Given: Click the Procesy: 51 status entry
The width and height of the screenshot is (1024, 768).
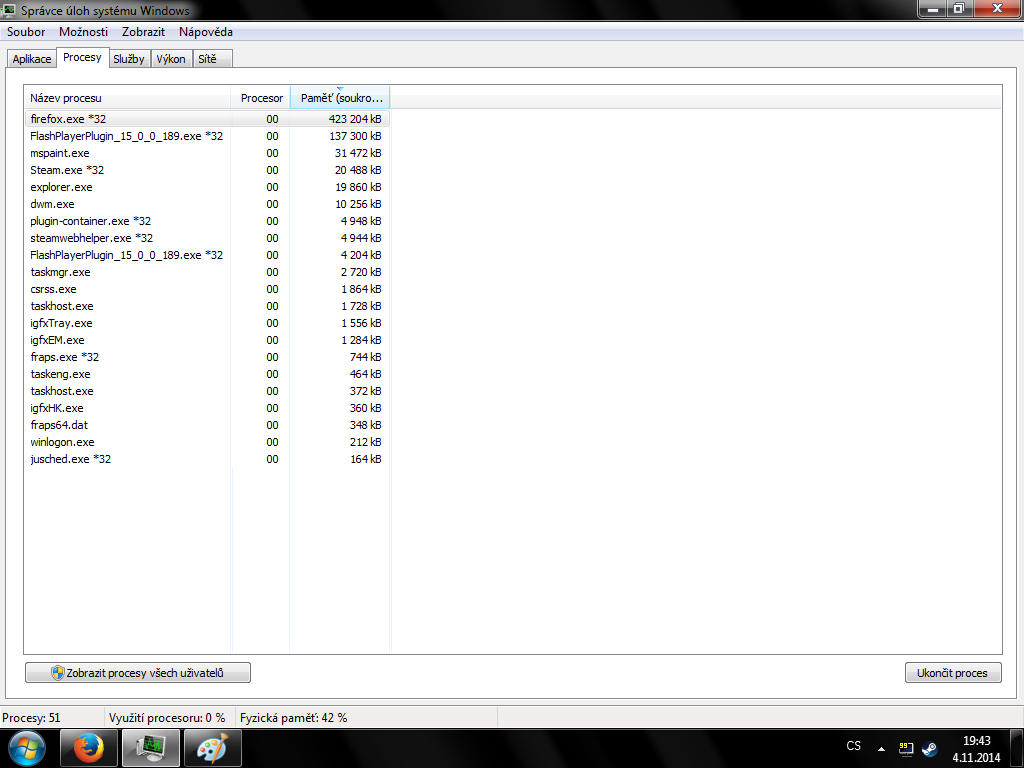Looking at the screenshot, I should [31, 718].
